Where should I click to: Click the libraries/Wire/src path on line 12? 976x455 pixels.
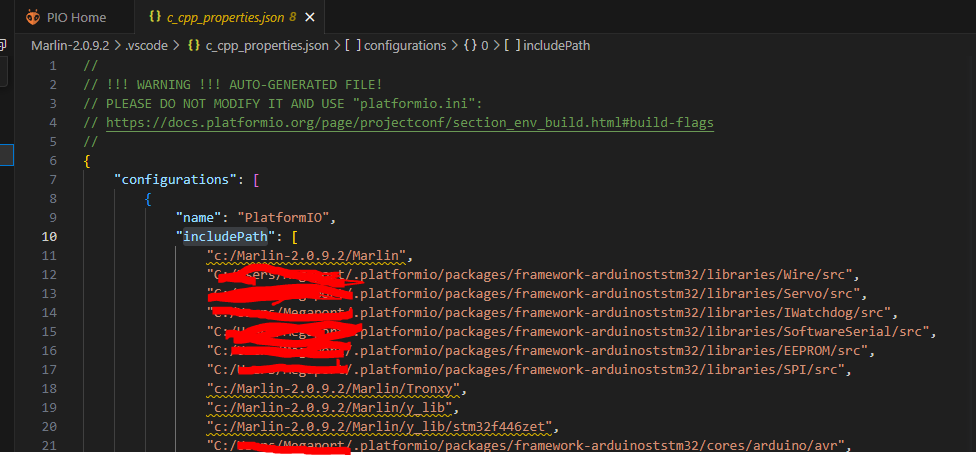(530, 274)
